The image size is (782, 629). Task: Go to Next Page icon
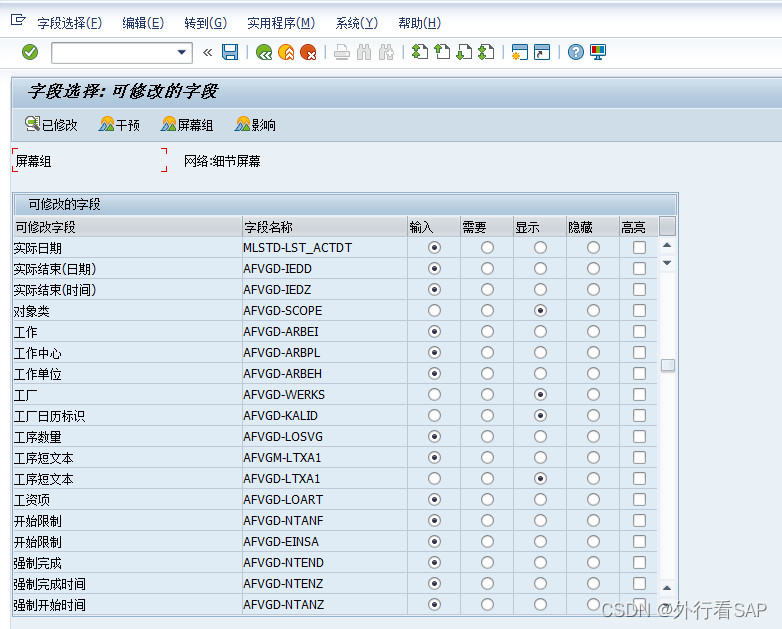[464, 52]
